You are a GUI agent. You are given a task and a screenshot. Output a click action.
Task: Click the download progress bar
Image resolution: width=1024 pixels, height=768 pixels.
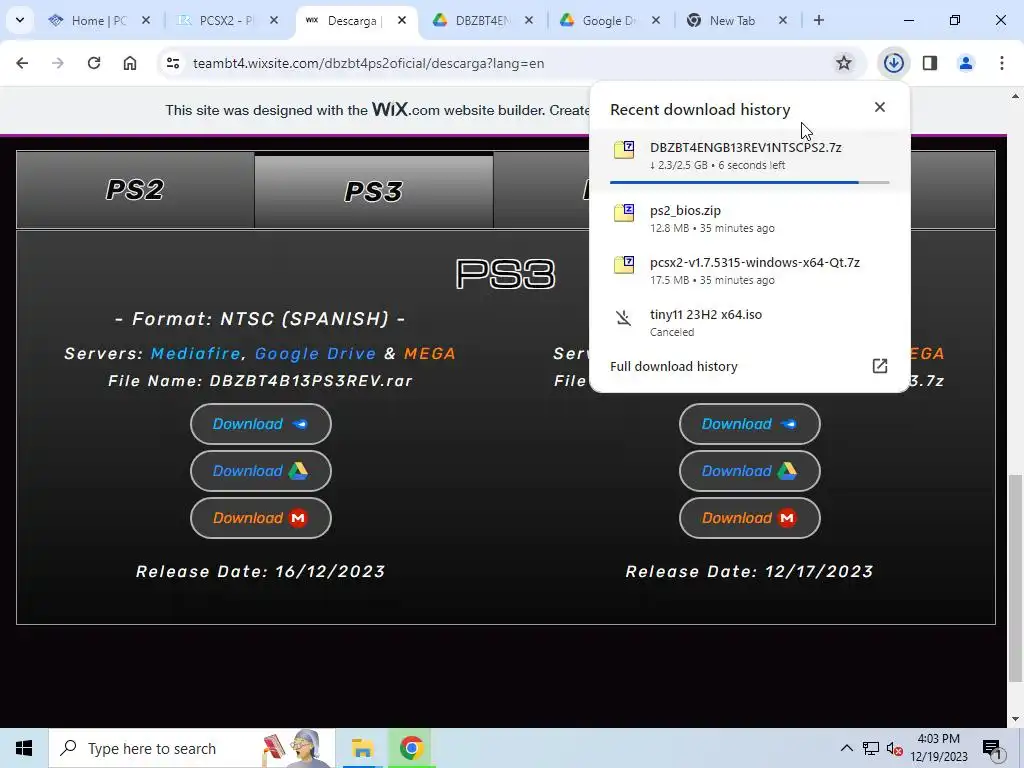[749, 182]
